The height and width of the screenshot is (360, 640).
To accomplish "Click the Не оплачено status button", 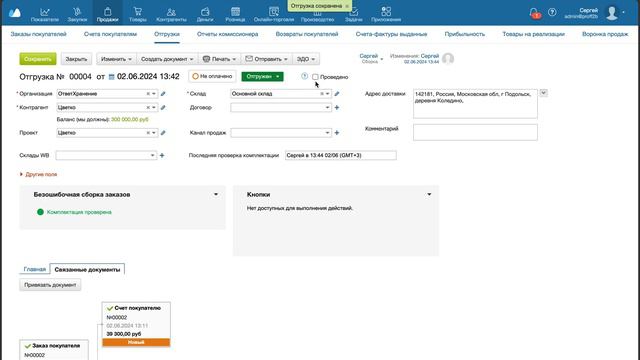I will tap(212, 76).
